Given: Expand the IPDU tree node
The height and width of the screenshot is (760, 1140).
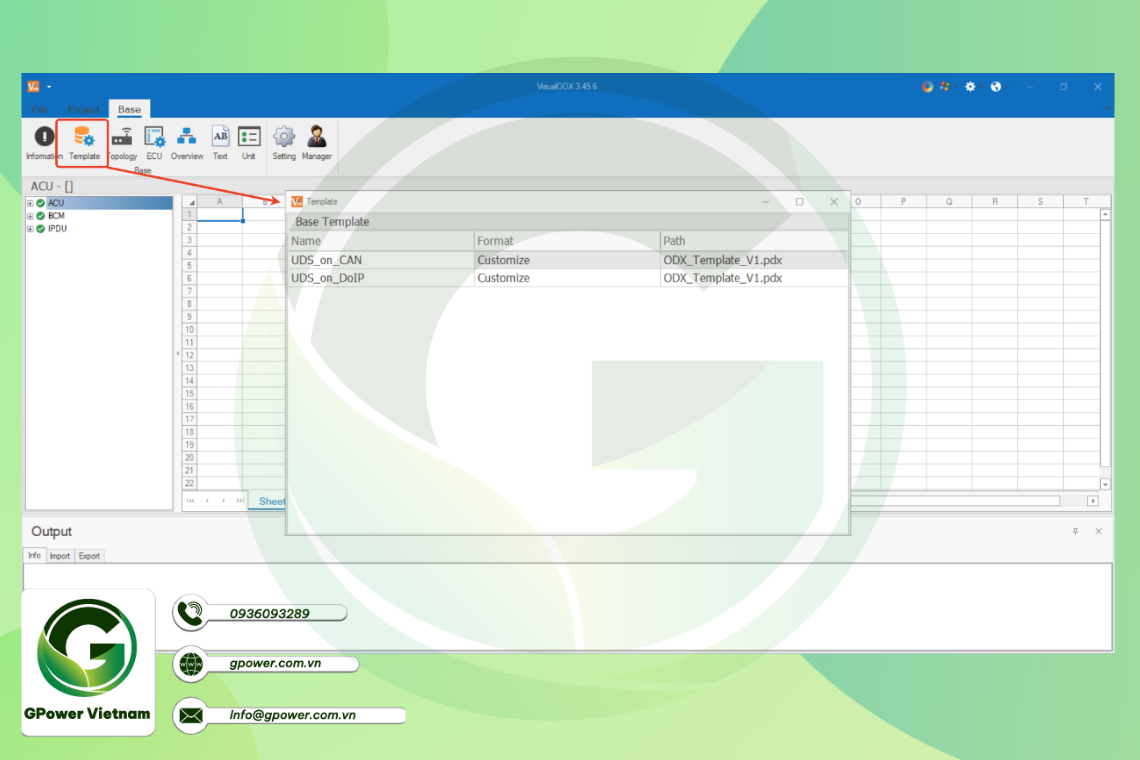Looking at the screenshot, I should coord(30,229).
